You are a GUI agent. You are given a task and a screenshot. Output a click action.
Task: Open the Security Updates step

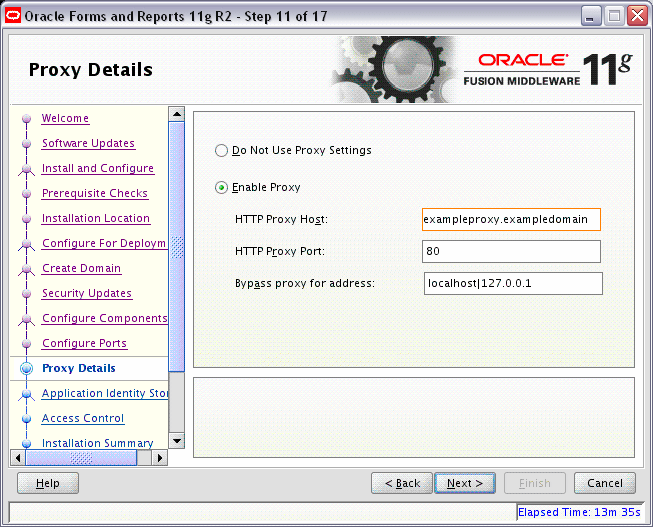[87, 293]
